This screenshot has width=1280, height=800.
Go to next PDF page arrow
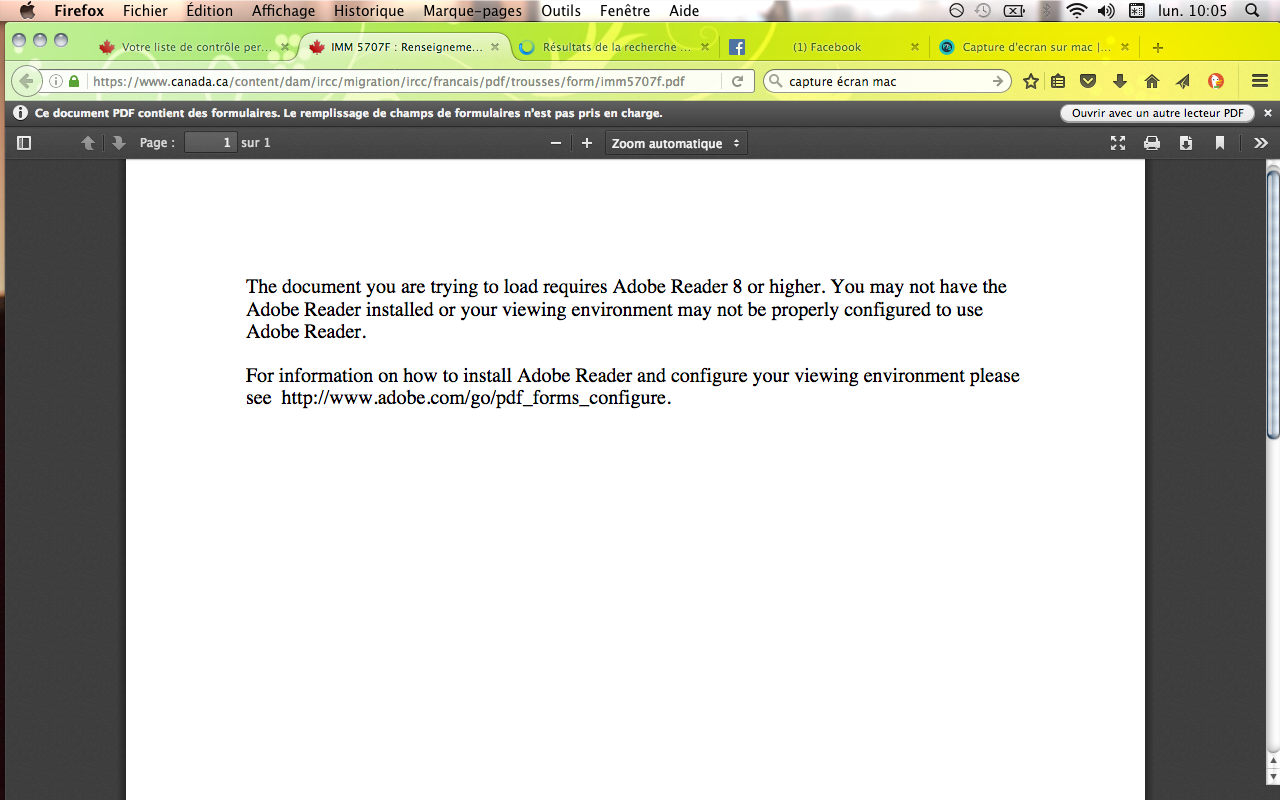click(x=118, y=143)
